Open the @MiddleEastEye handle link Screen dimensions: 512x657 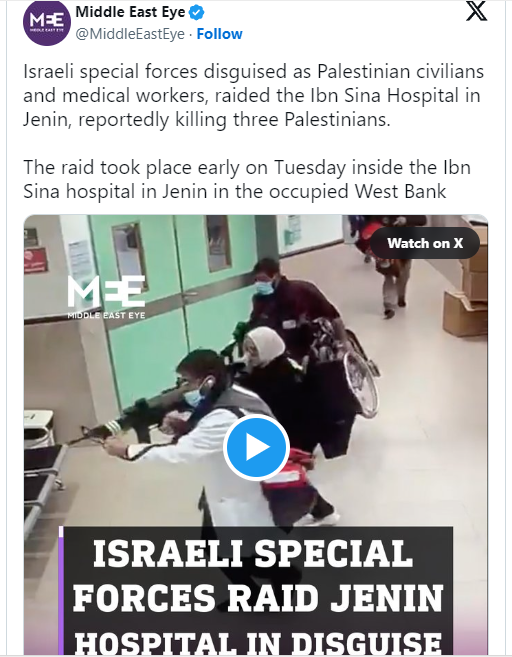point(130,34)
